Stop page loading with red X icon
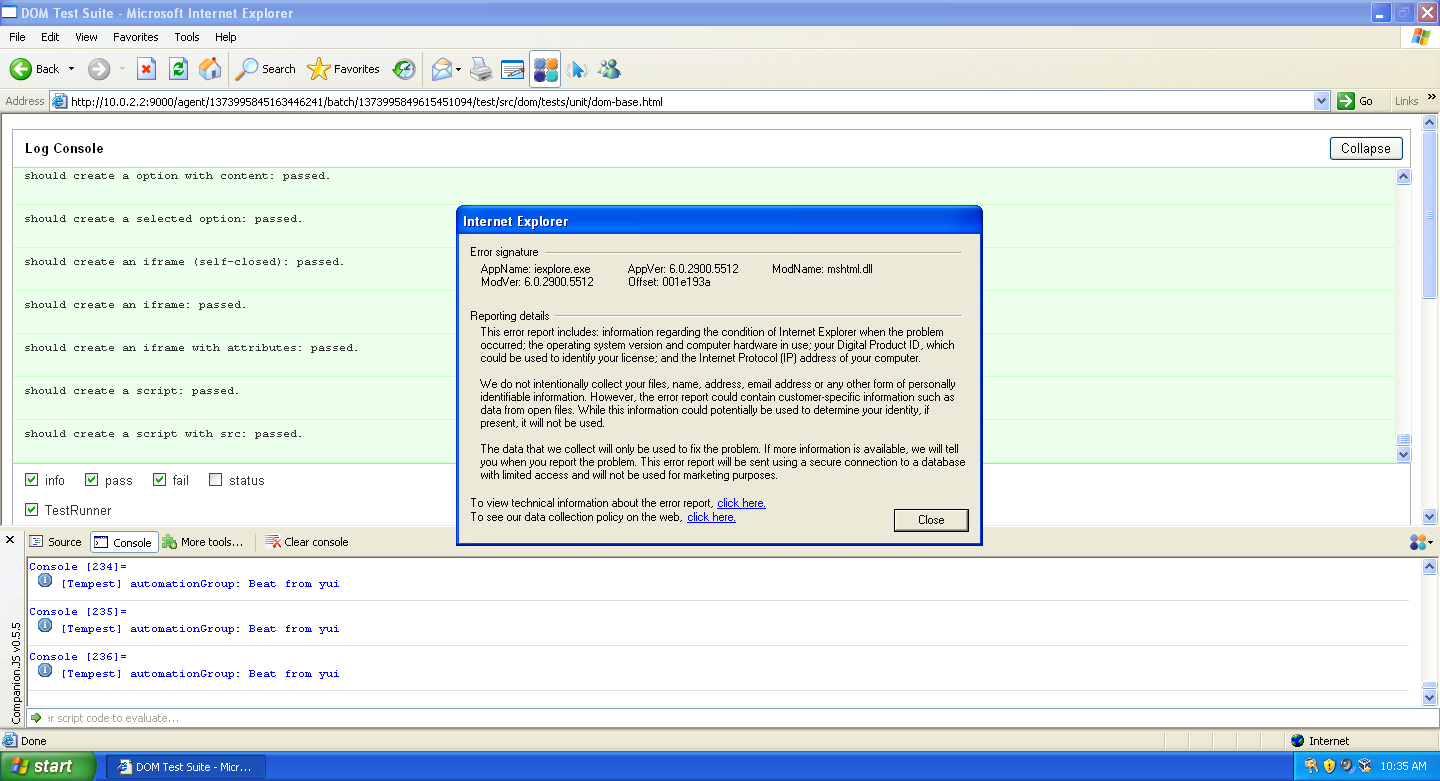The height and width of the screenshot is (781, 1440). 146,69
